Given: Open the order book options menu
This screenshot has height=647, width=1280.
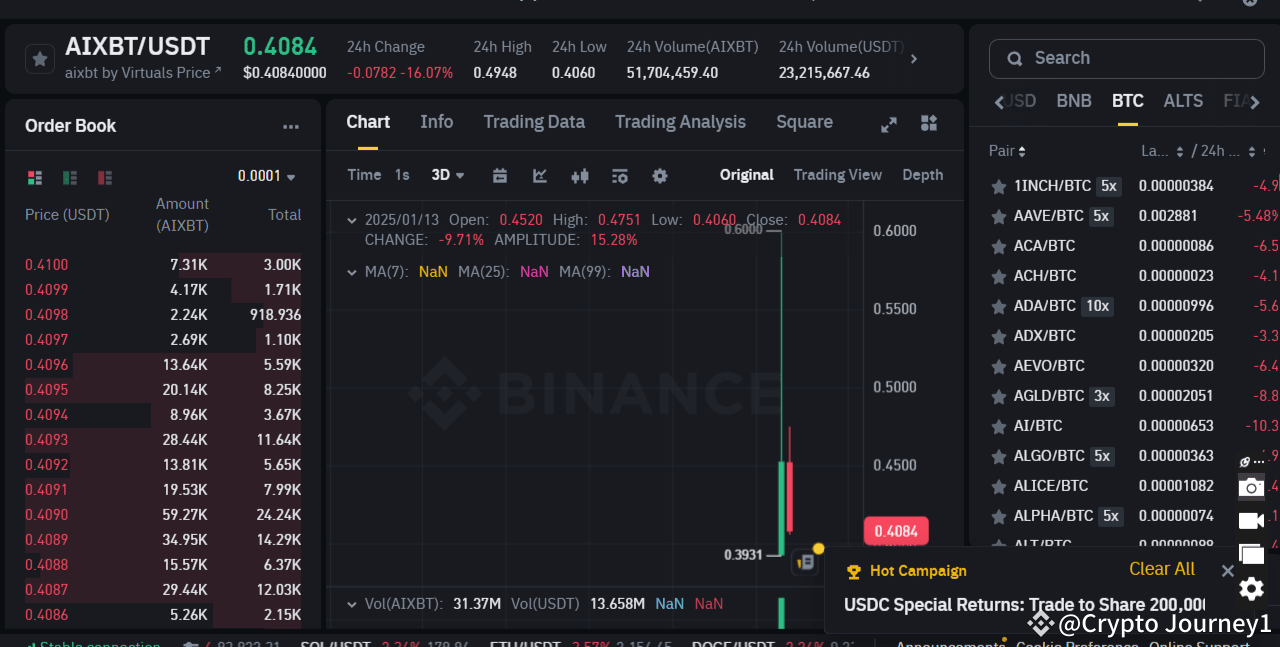Looking at the screenshot, I should [290, 125].
